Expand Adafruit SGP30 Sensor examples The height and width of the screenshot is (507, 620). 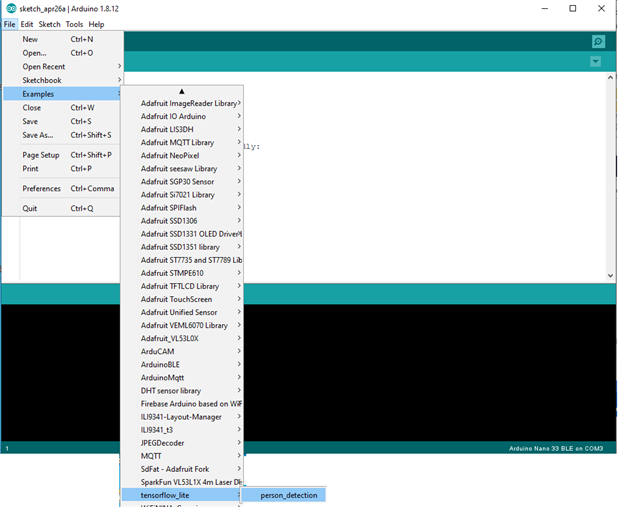pyautogui.click(x=182, y=182)
